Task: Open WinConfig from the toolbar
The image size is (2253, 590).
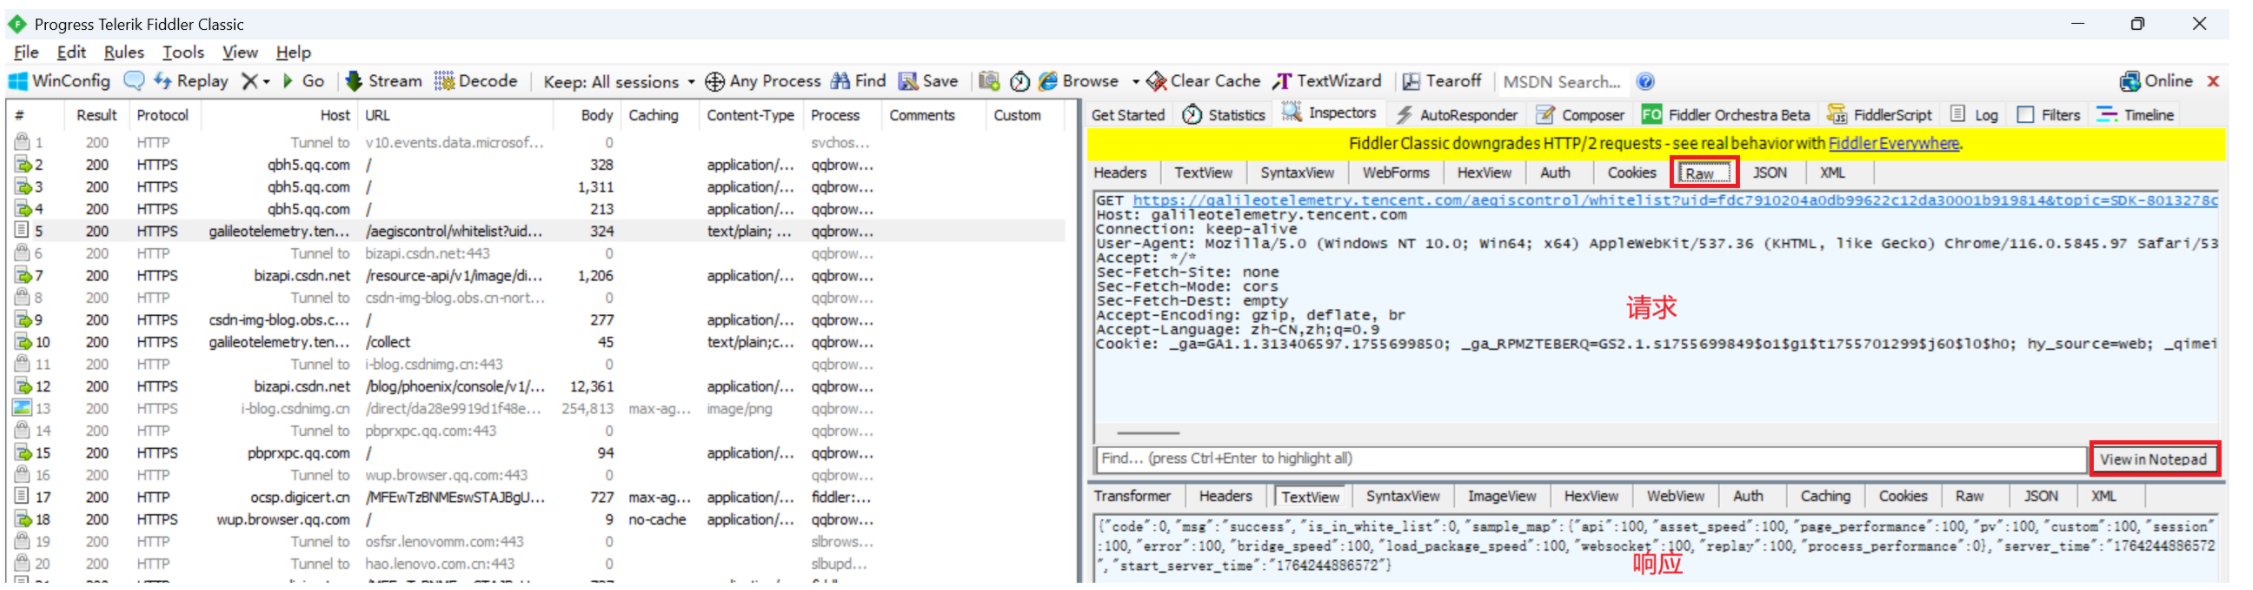Action: tap(60, 81)
